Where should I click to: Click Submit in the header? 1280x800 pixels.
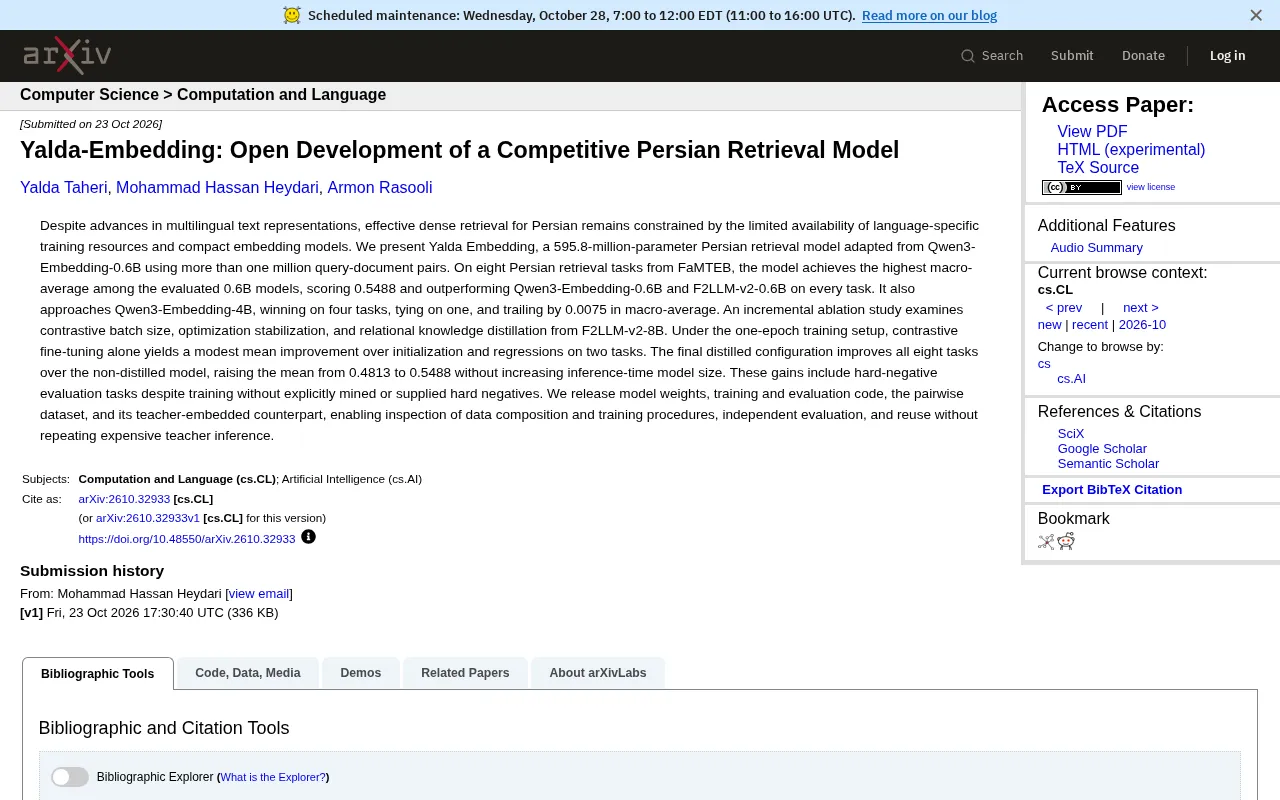tap(1072, 56)
